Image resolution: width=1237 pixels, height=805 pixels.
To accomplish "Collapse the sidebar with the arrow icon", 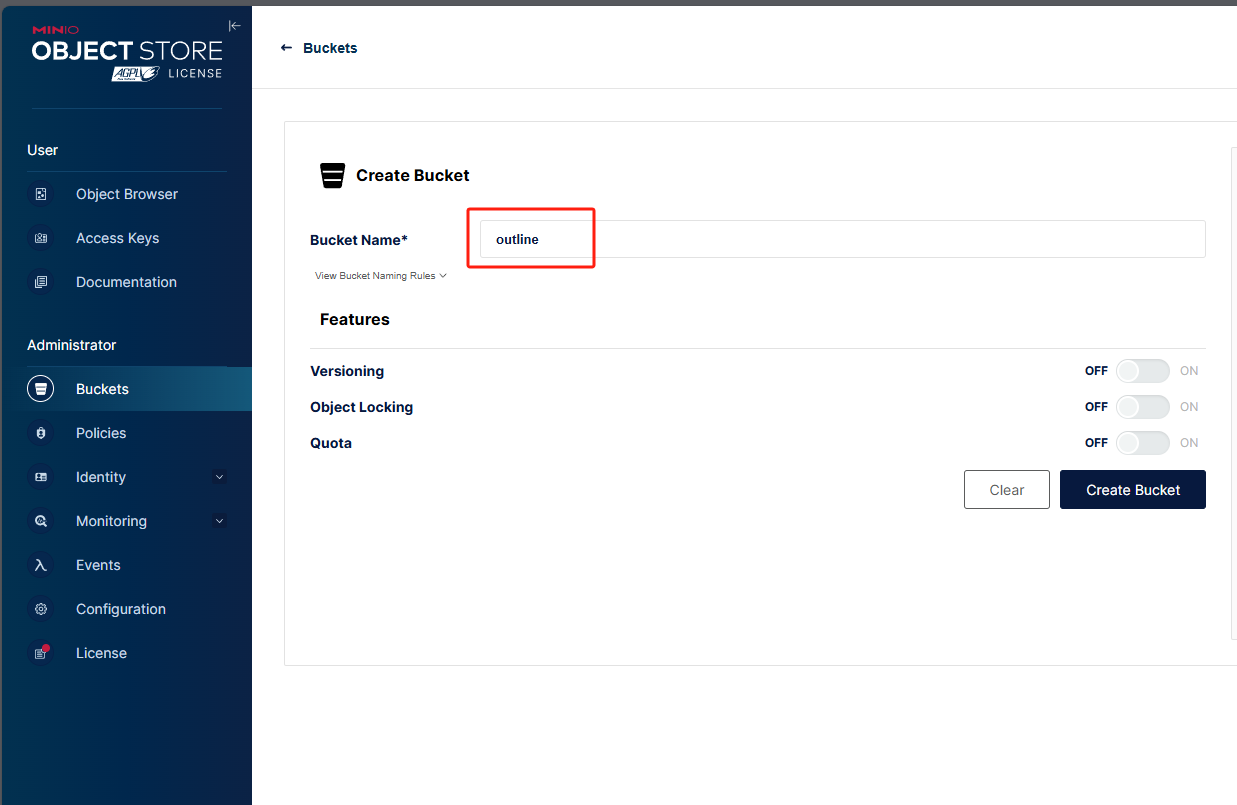I will pos(234,26).
